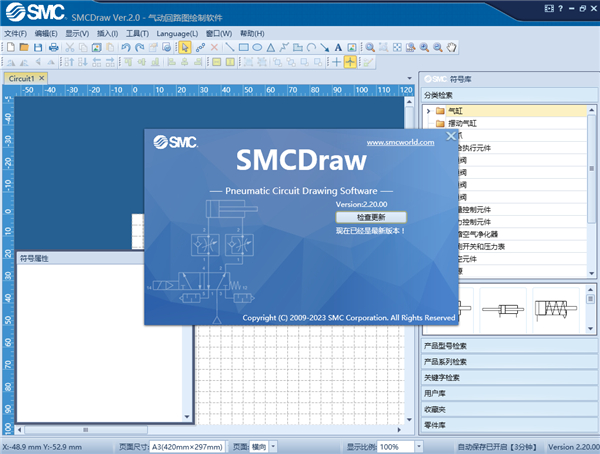Select the Hand pan tool
This screenshot has width=600, height=454.
pyautogui.click(x=451, y=47)
